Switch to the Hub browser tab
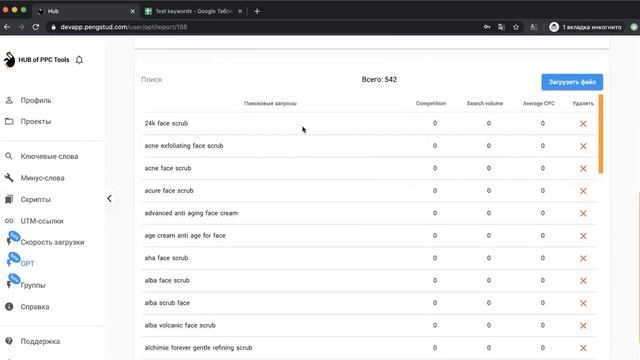 86,11
